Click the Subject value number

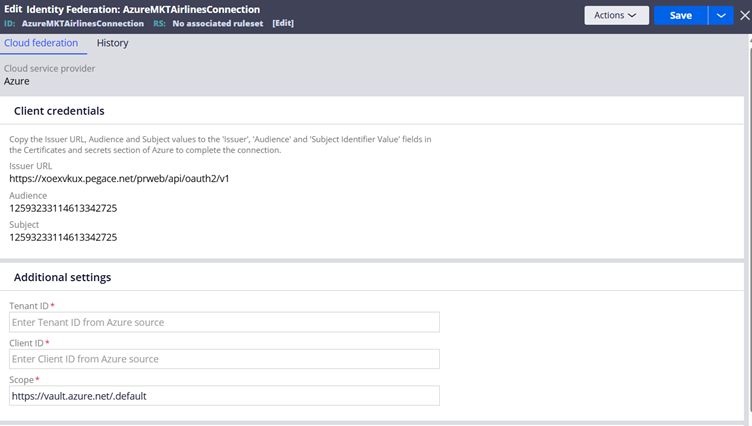63,237
